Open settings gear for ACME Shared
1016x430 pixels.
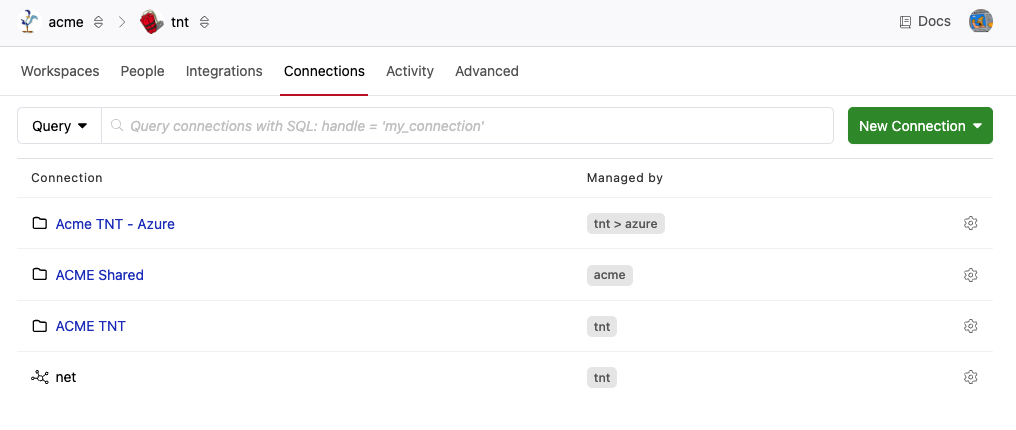[x=970, y=275]
